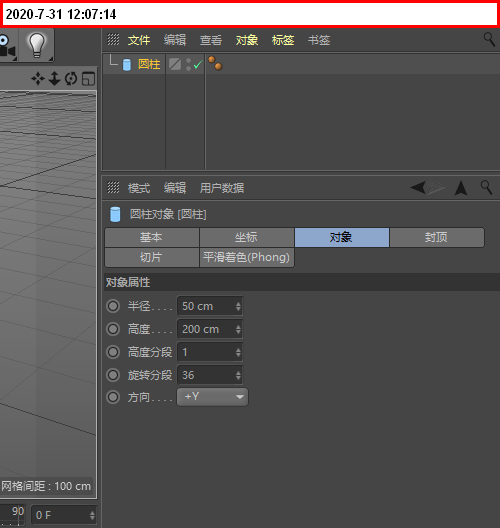This screenshot has width=500, height=528.
Task: Select the 对象 attribute tab
Action: tap(342, 237)
